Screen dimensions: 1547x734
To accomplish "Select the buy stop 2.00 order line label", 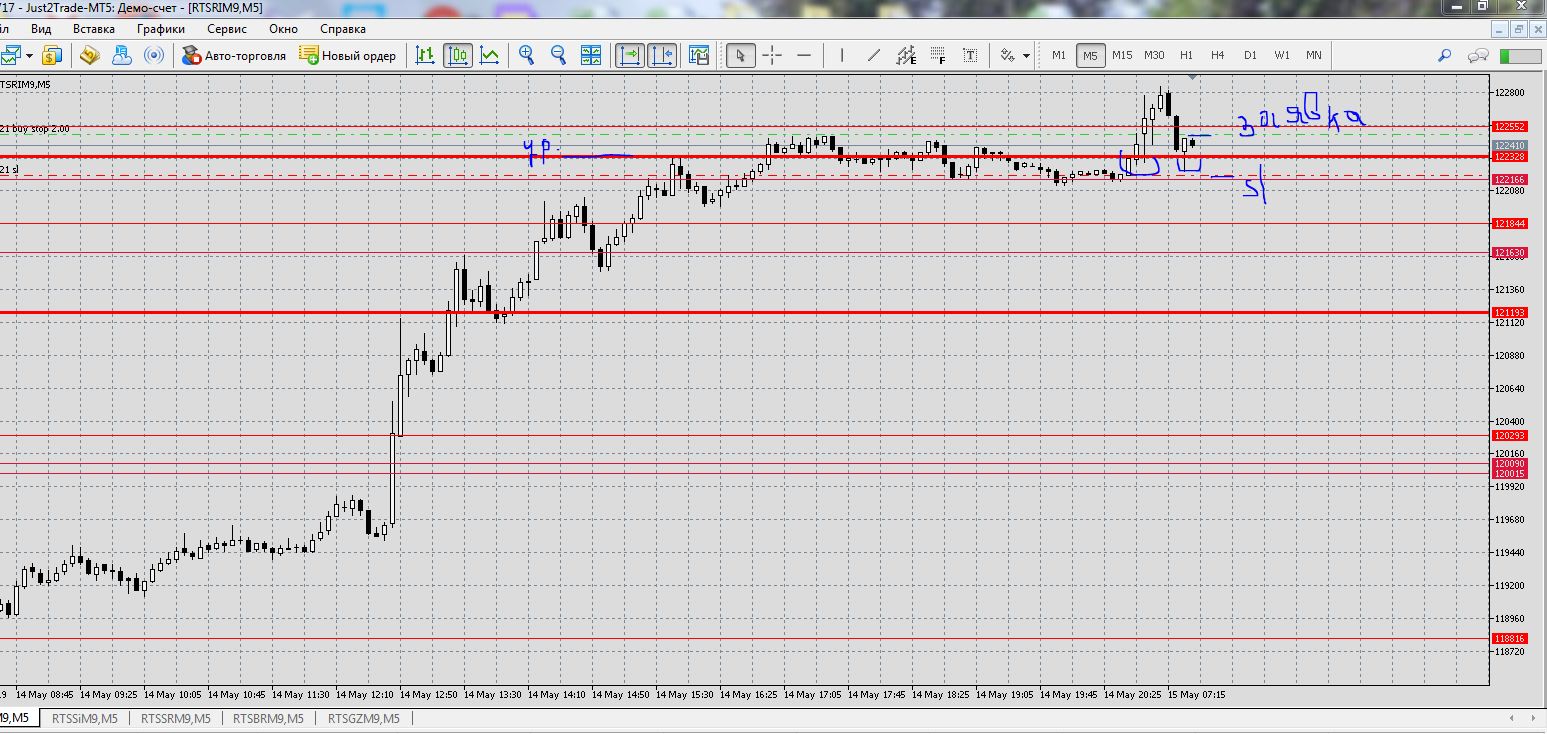I will 35,129.
